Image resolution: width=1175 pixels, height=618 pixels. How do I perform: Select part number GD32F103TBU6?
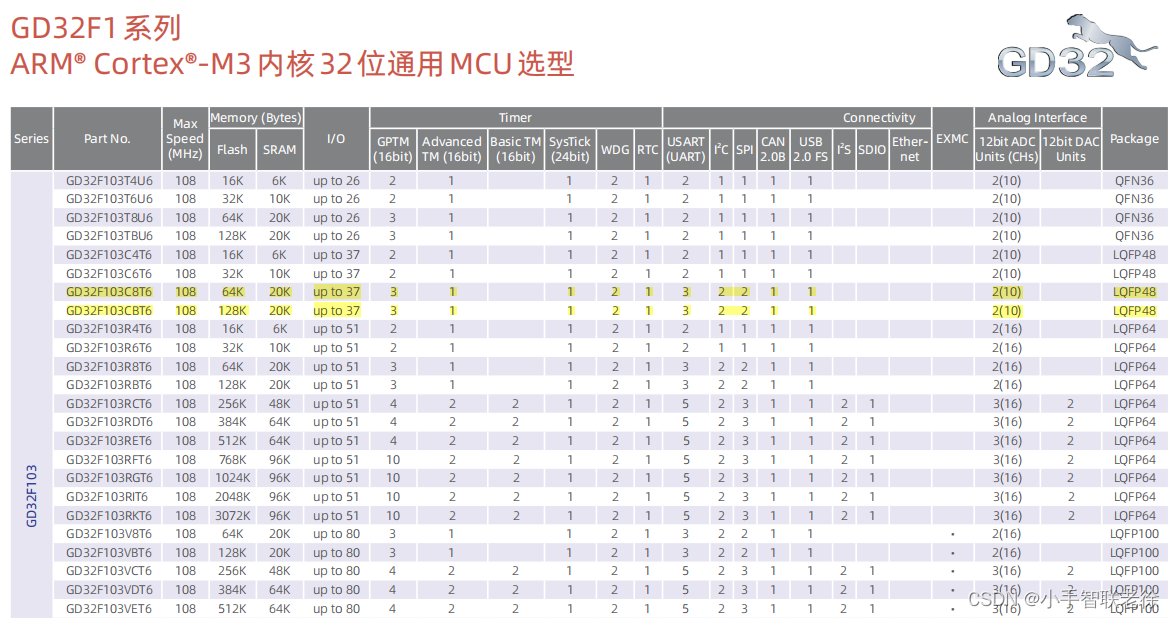pyautogui.click(x=109, y=236)
